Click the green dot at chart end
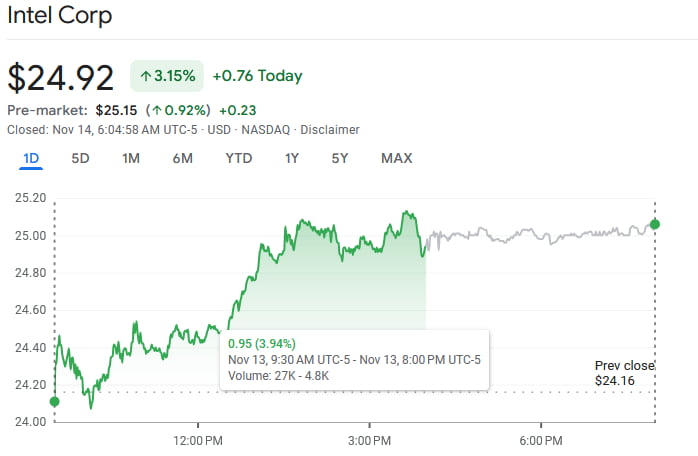 655,224
